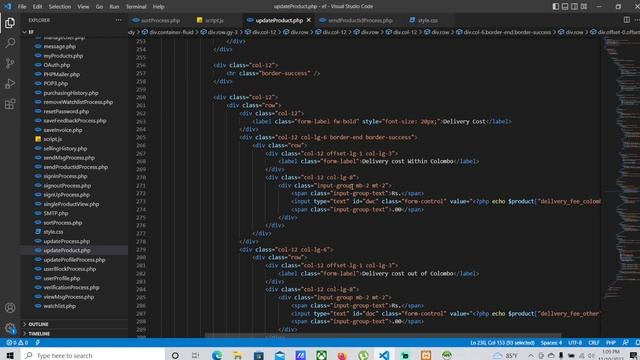Viewport: 640px width, 360px height.
Task: Open the Manage gear icon
Action: pos(10,328)
